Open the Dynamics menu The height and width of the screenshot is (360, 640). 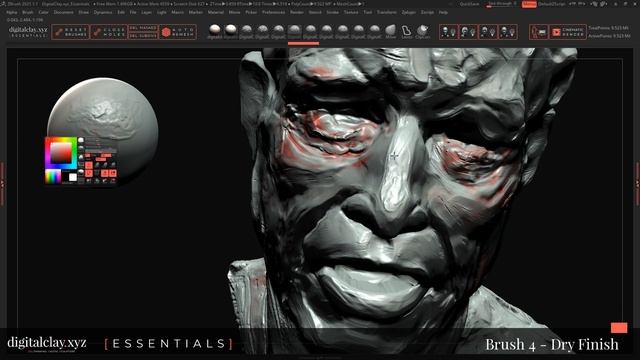pyautogui.click(x=103, y=13)
